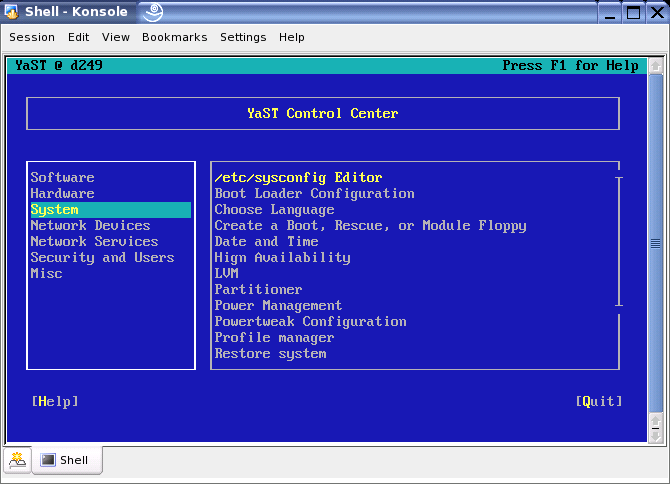Screen dimensions: 670x484
Task: Click the scrollbar up arrow near bottom right
Action: [x=656, y=421]
